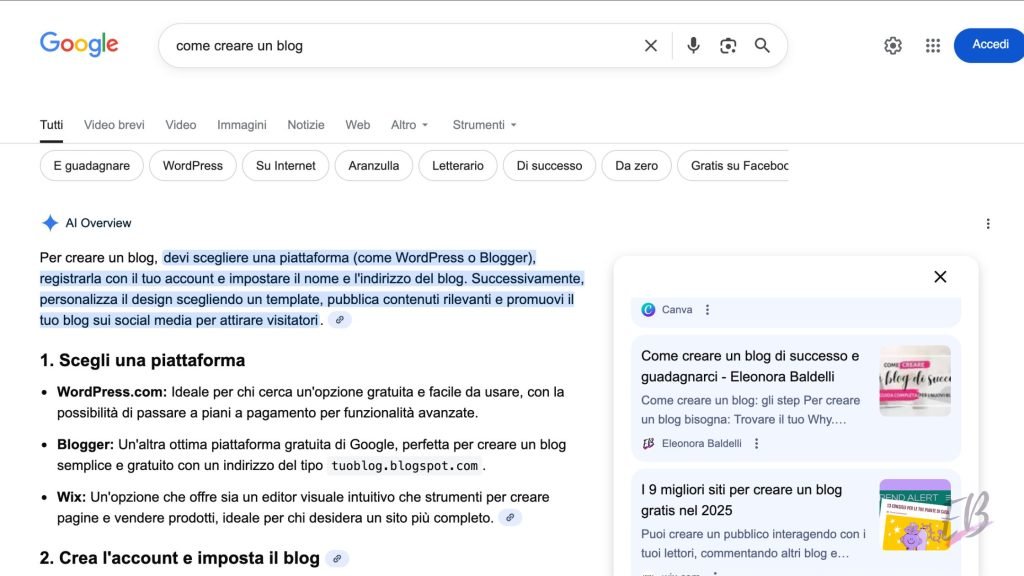
Task: Open Search by image camera icon
Action: pos(728,46)
